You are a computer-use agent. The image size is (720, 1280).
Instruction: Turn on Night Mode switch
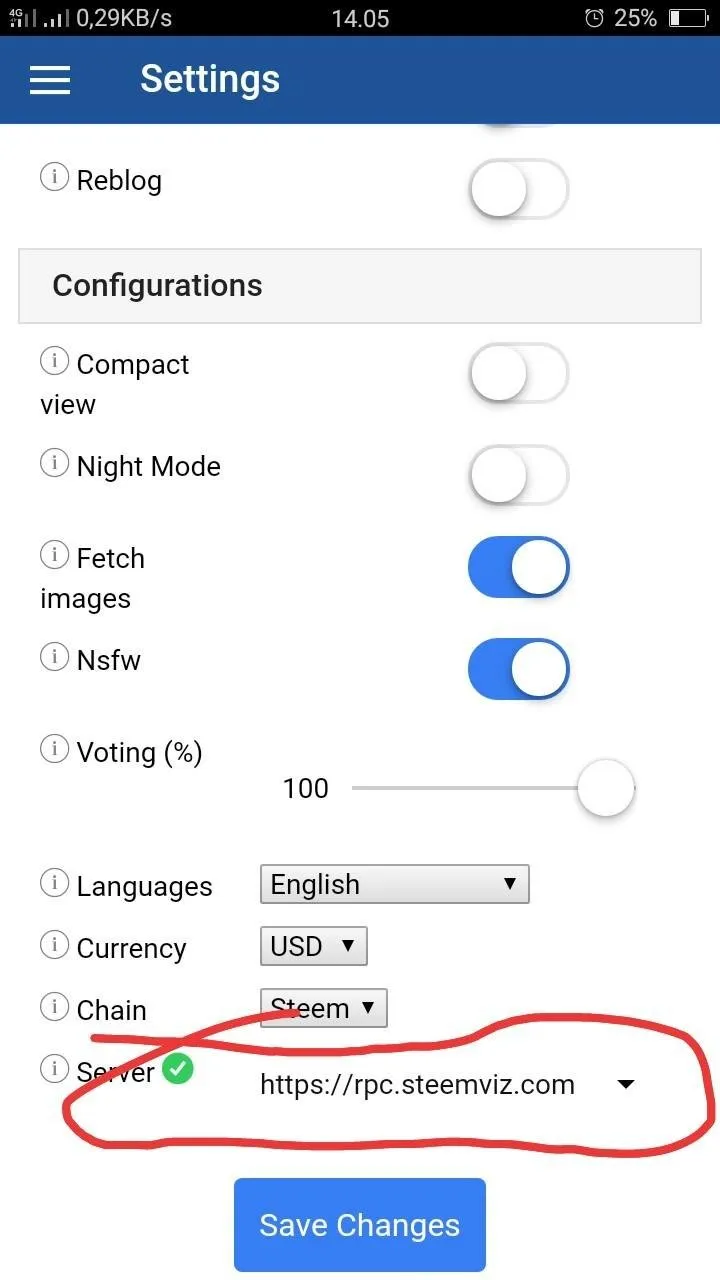click(518, 475)
